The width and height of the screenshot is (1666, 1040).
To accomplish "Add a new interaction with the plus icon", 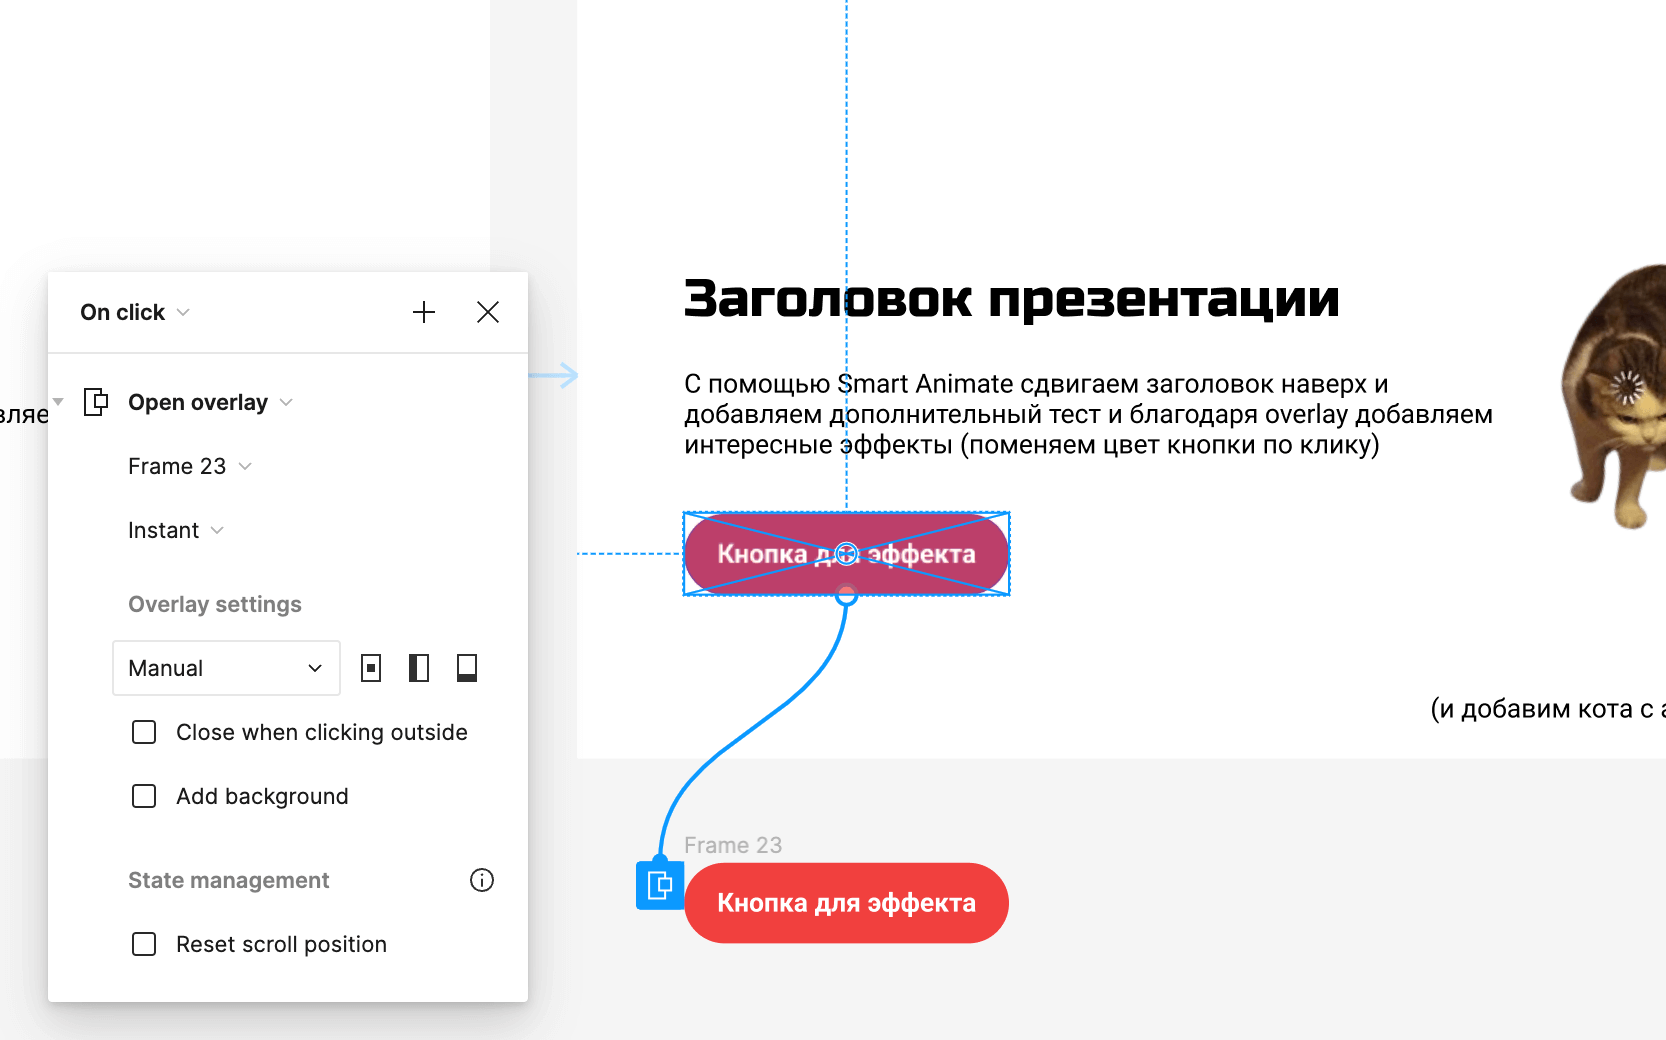I will [424, 312].
